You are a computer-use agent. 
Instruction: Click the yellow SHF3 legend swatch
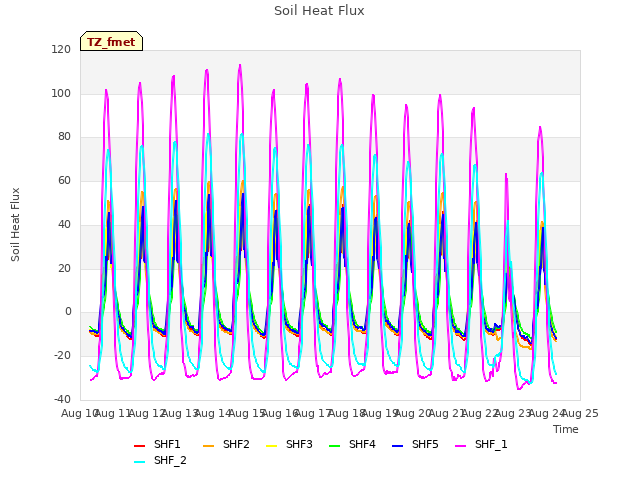[271, 446]
